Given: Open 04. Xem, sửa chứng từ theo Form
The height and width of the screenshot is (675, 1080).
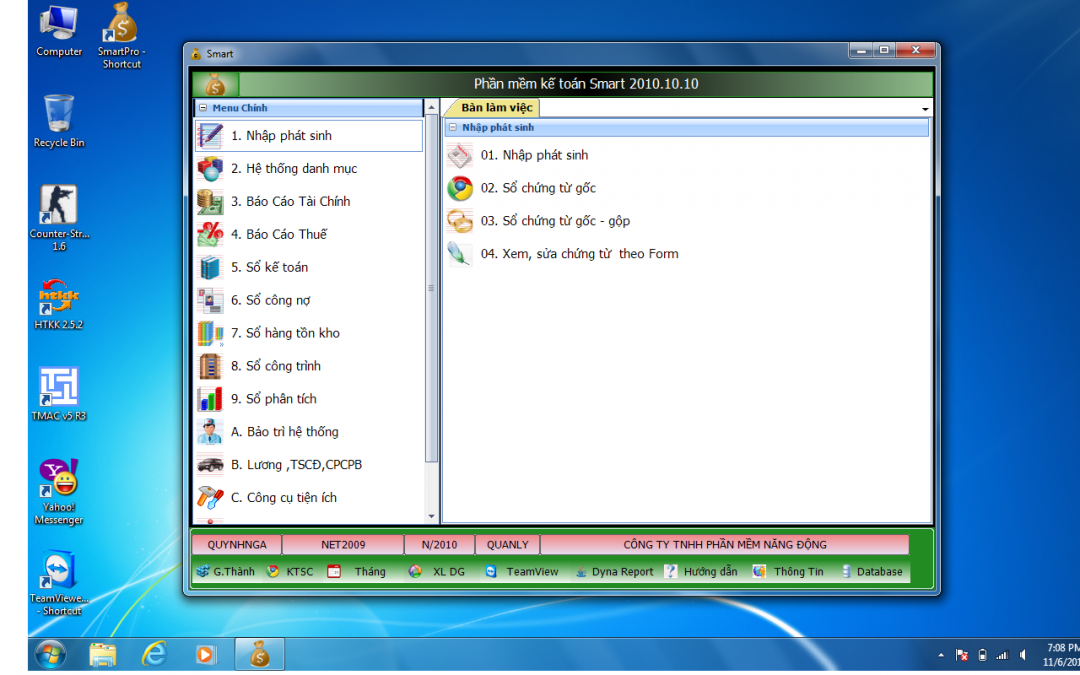Looking at the screenshot, I should click(x=579, y=254).
